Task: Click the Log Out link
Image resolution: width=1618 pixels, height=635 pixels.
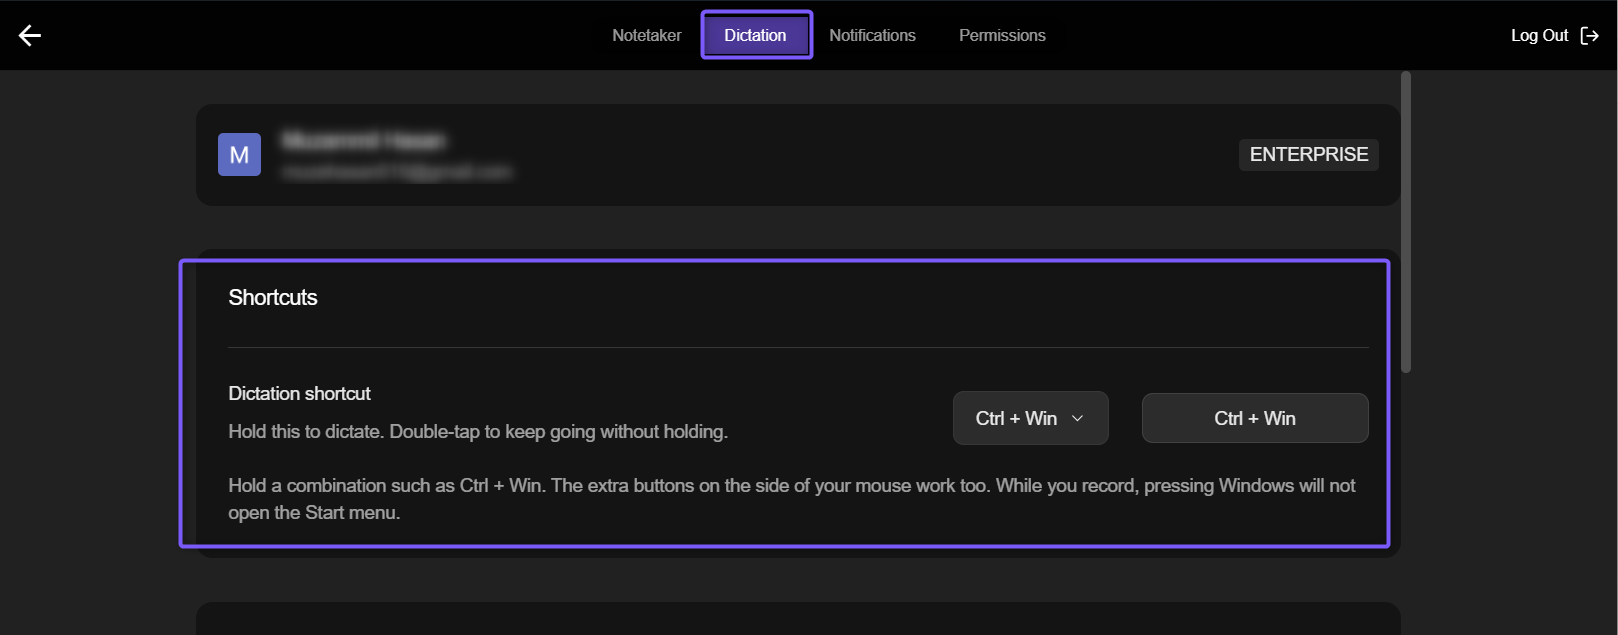Action: pyautogui.click(x=1539, y=35)
